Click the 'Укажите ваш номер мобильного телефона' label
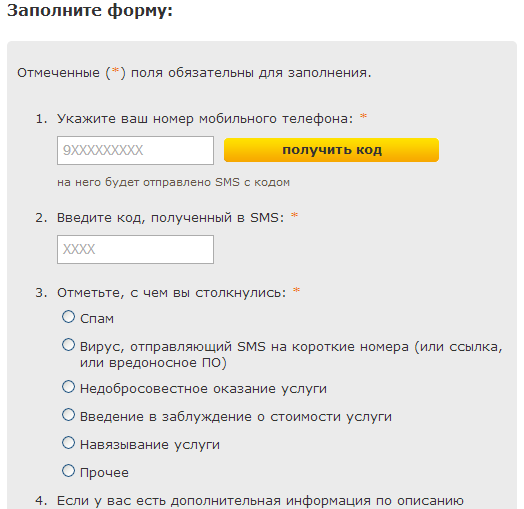This screenshot has width=524, height=509. tap(205, 119)
